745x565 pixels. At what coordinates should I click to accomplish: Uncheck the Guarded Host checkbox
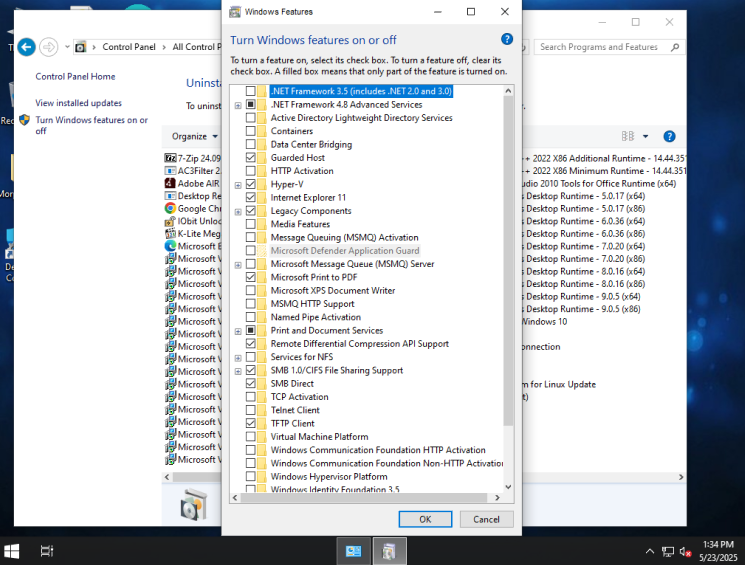click(250, 157)
